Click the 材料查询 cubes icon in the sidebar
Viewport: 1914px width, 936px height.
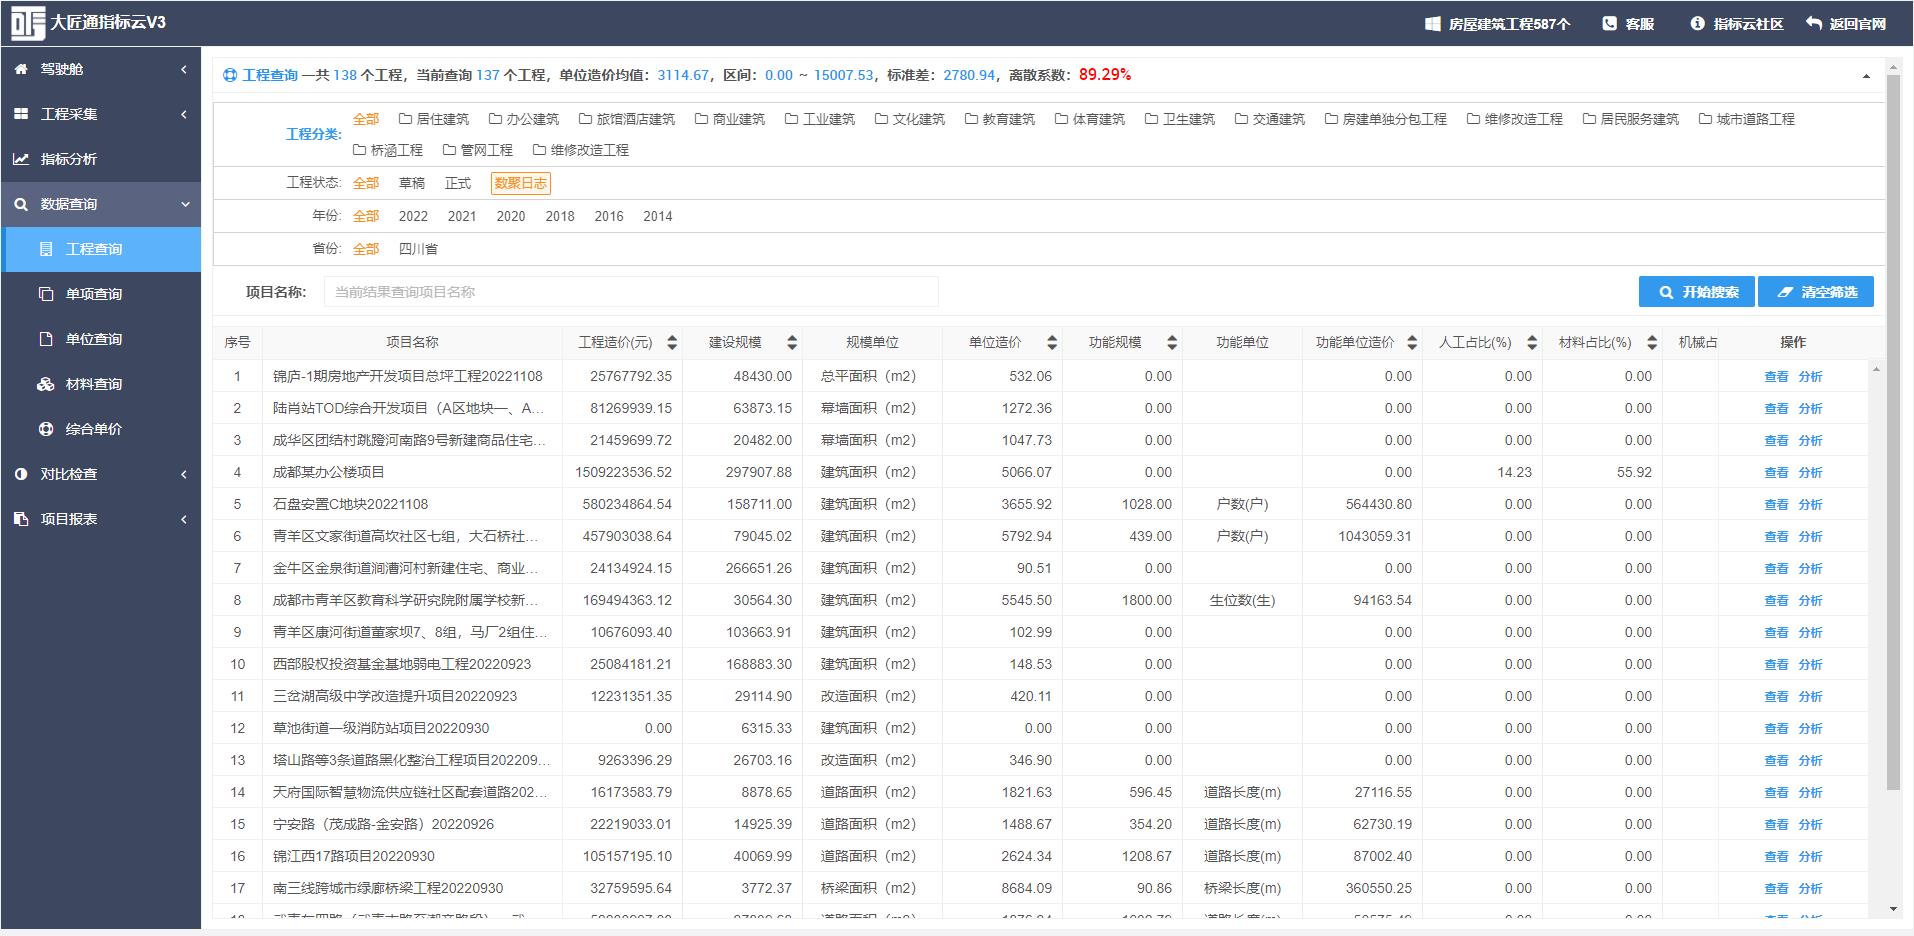pos(46,384)
